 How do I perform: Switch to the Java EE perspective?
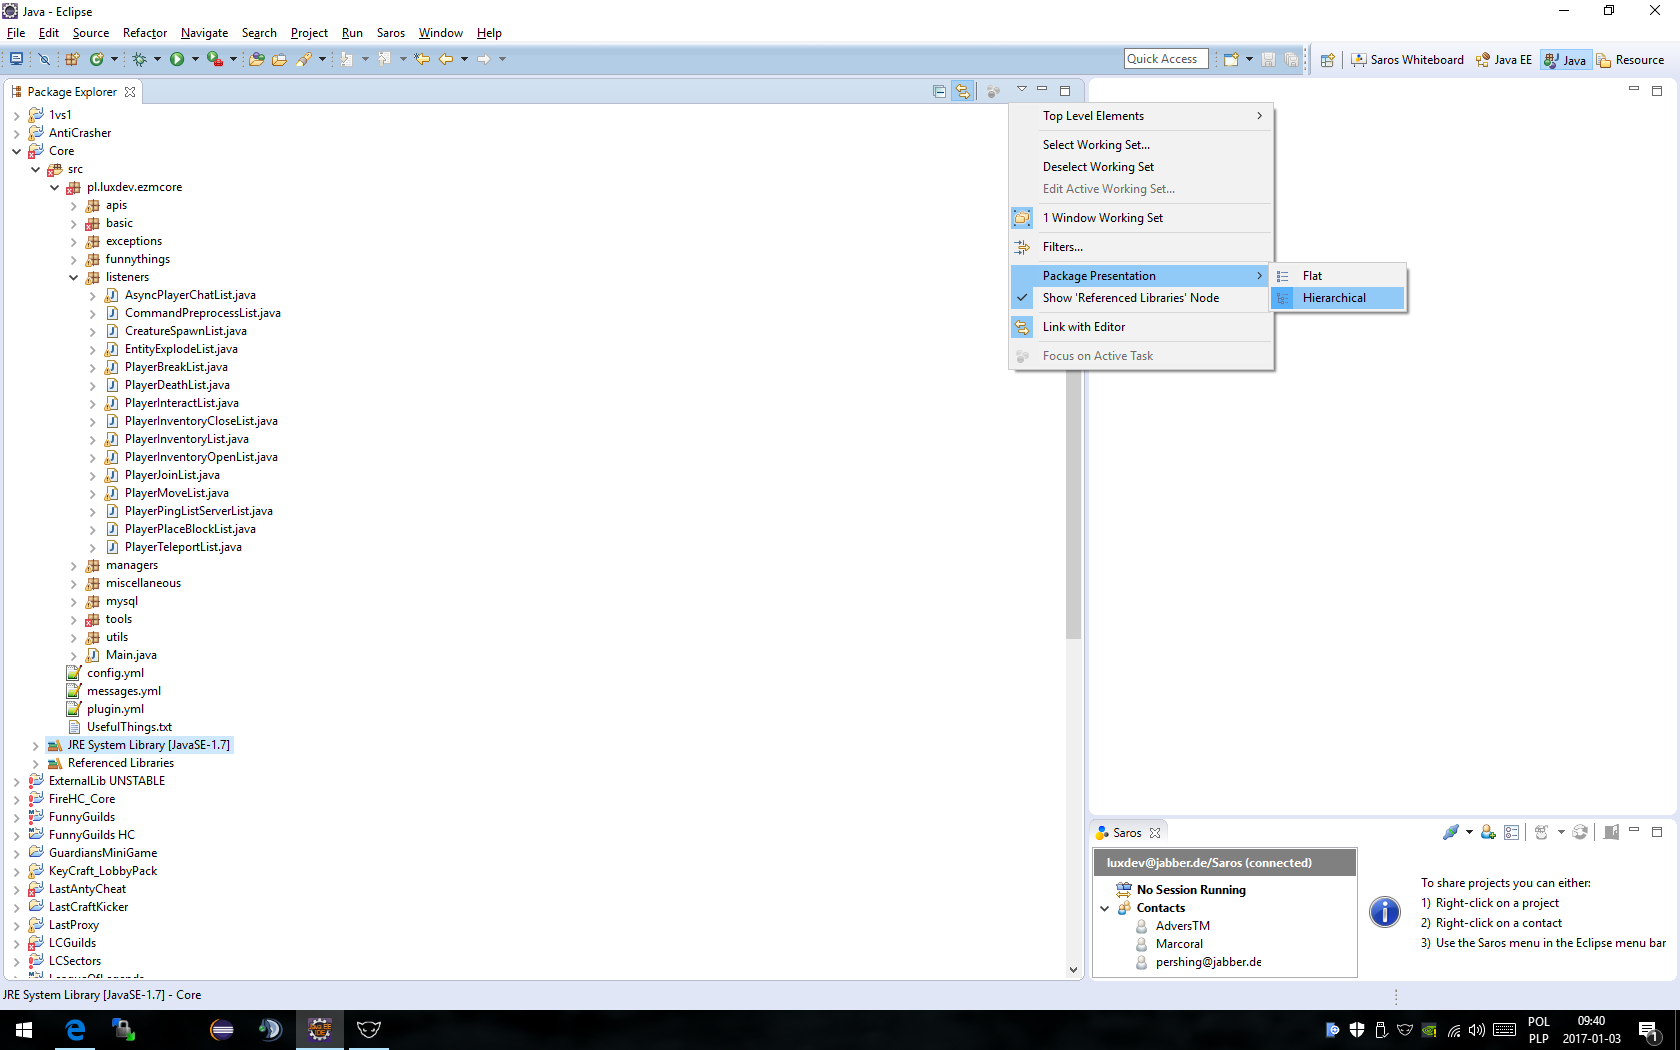pyautogui.click(x=1504, y=60)
